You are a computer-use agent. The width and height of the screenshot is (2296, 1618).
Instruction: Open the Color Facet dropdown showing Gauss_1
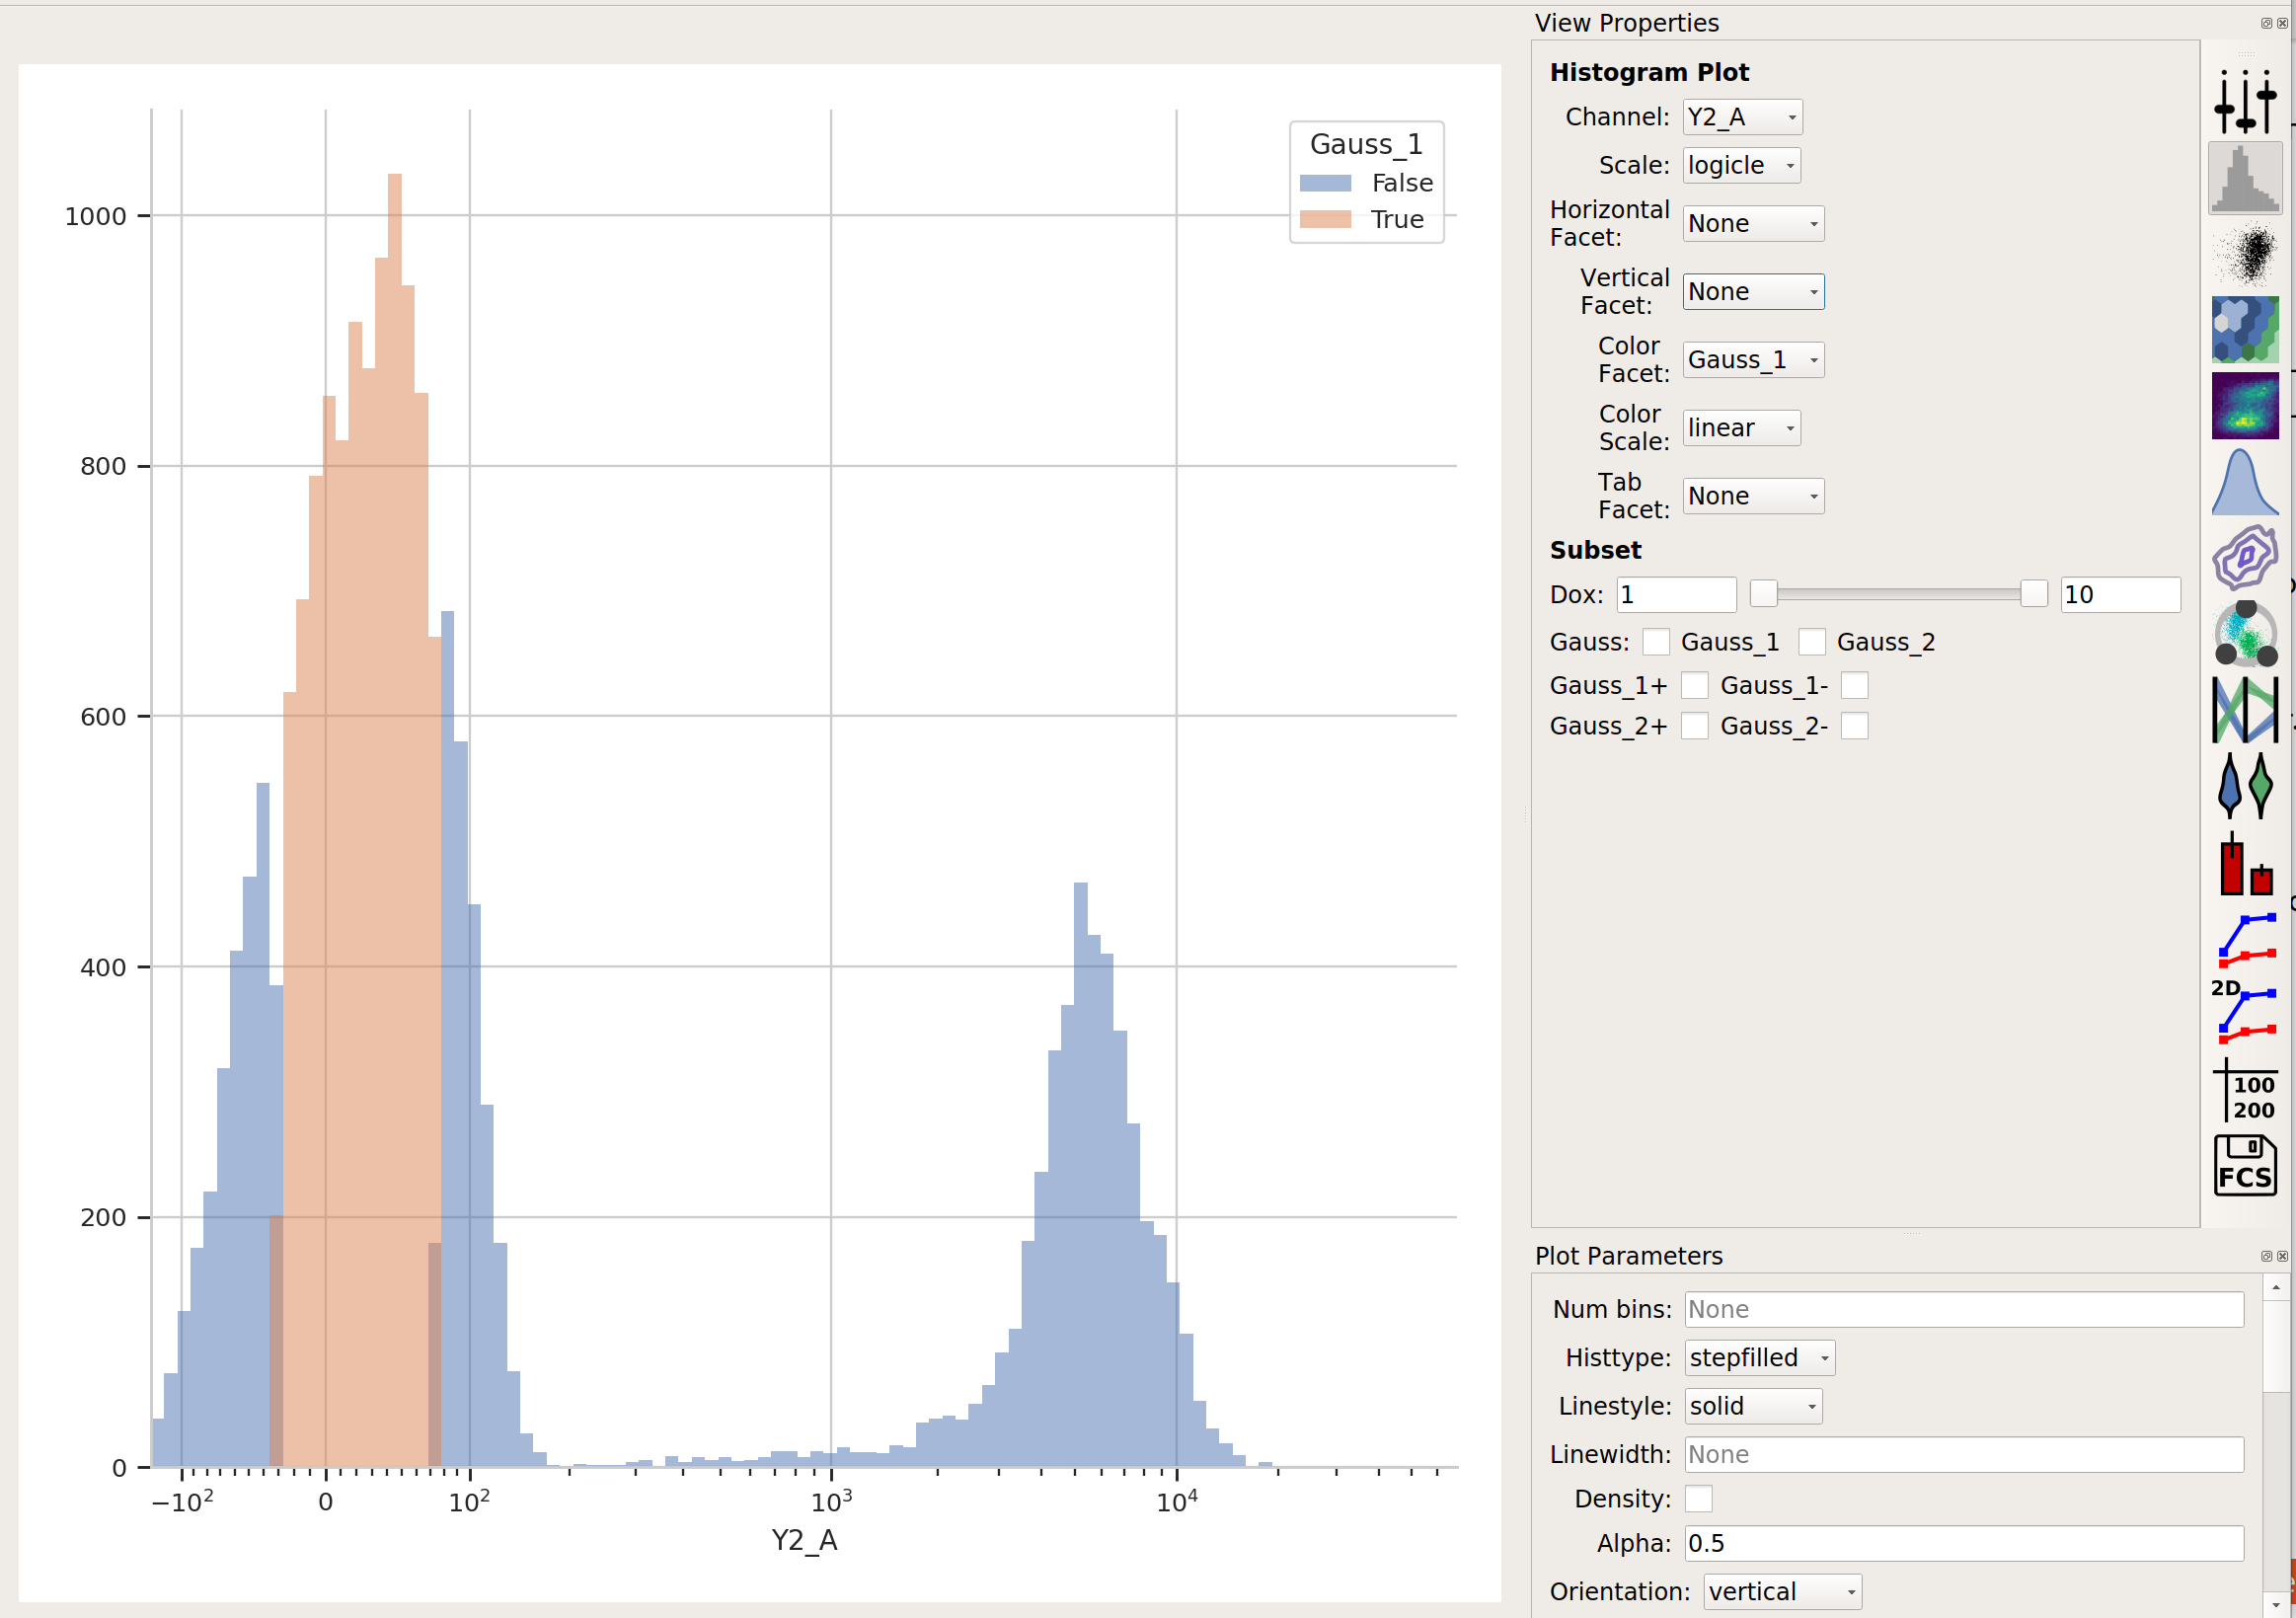1753,360
